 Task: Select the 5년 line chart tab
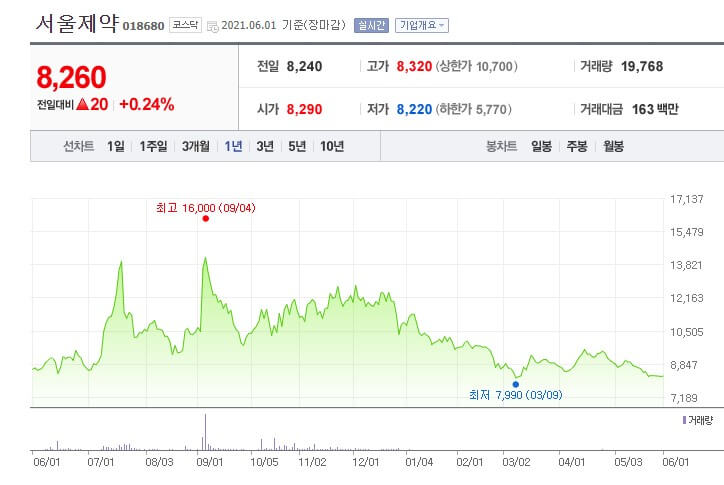[297, 146]
